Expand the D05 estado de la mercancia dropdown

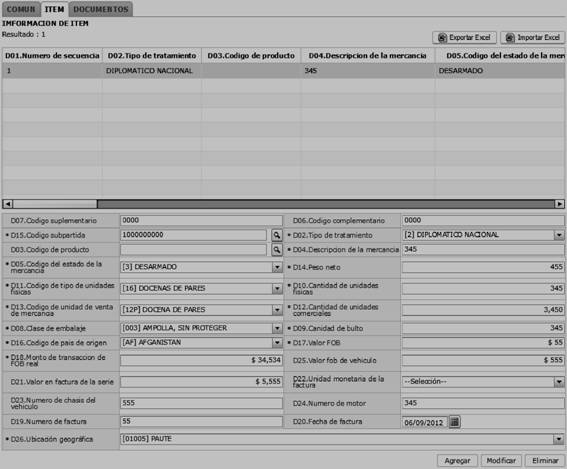pos(277,267)
